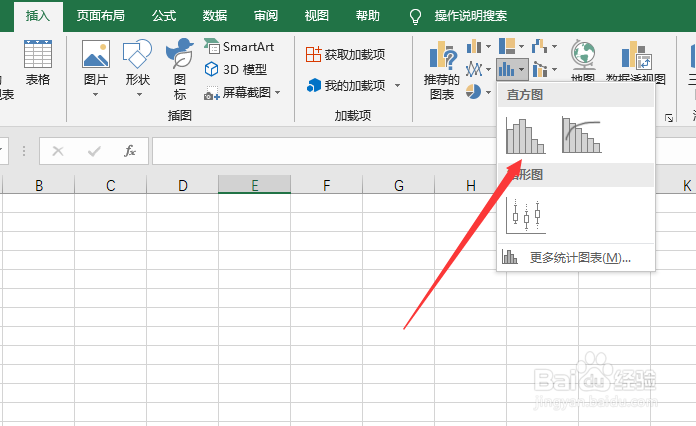Click the formula bar confirm checkmark
Viewport: 696px width, 426px height.
[x=94, y=151]
